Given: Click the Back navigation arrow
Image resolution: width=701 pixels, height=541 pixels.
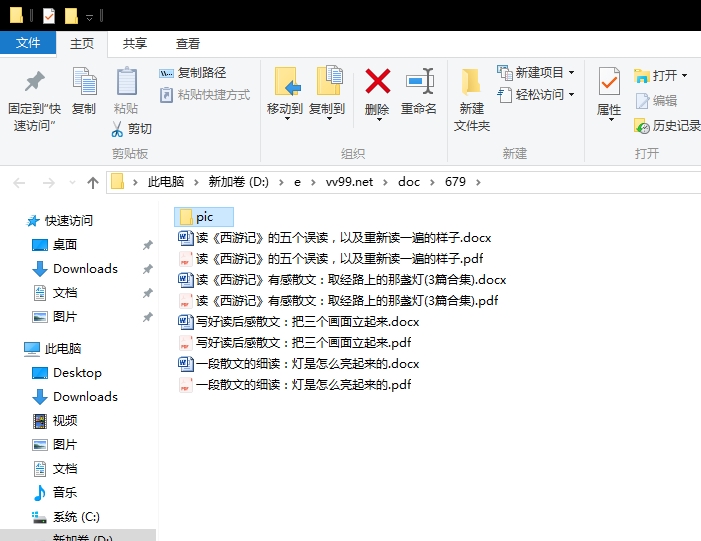Looking at the screenshot, I should 19,182.
